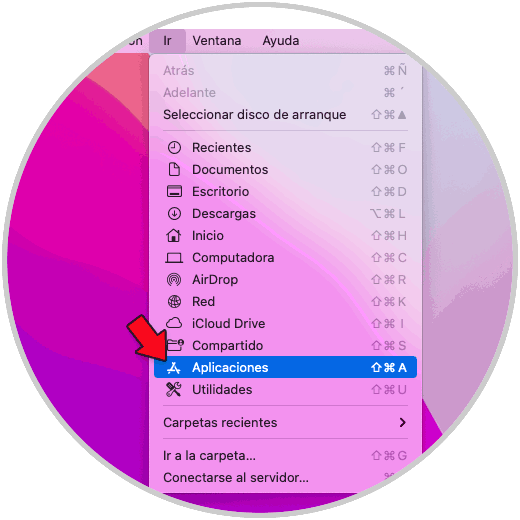Image resolution: width=520 pixels, height=520 pixels.
Task: Open the Ir menu in menu bar
Action: click(x=167, y=41)
